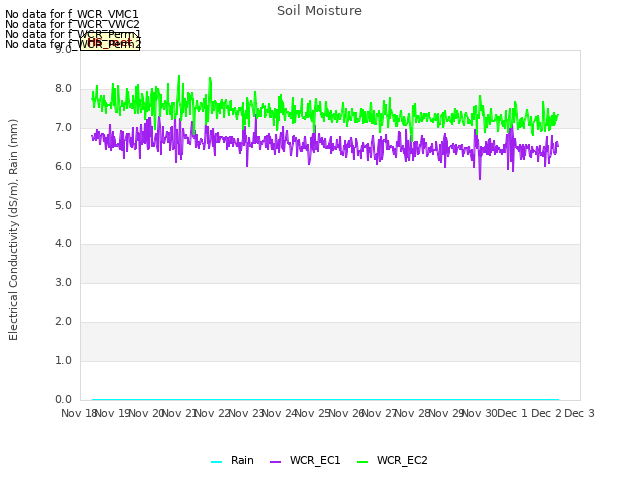The image size is (640, 480).
Task: Click 'No data for f_WCR_VMC1' message
Action: point(72,14)
